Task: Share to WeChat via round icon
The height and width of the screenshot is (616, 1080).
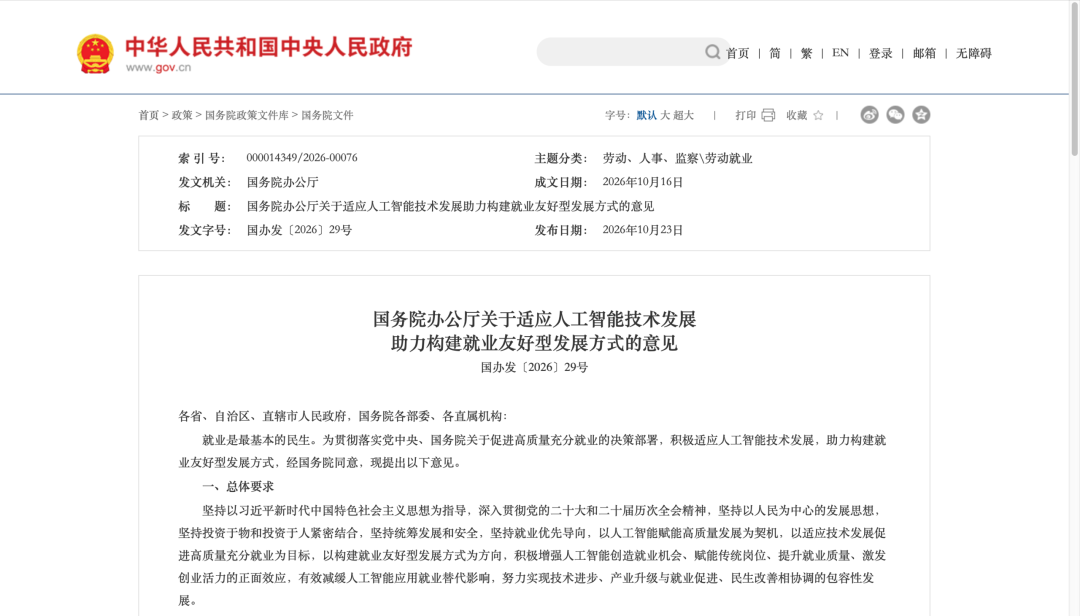Action: (x=895, y=115)
